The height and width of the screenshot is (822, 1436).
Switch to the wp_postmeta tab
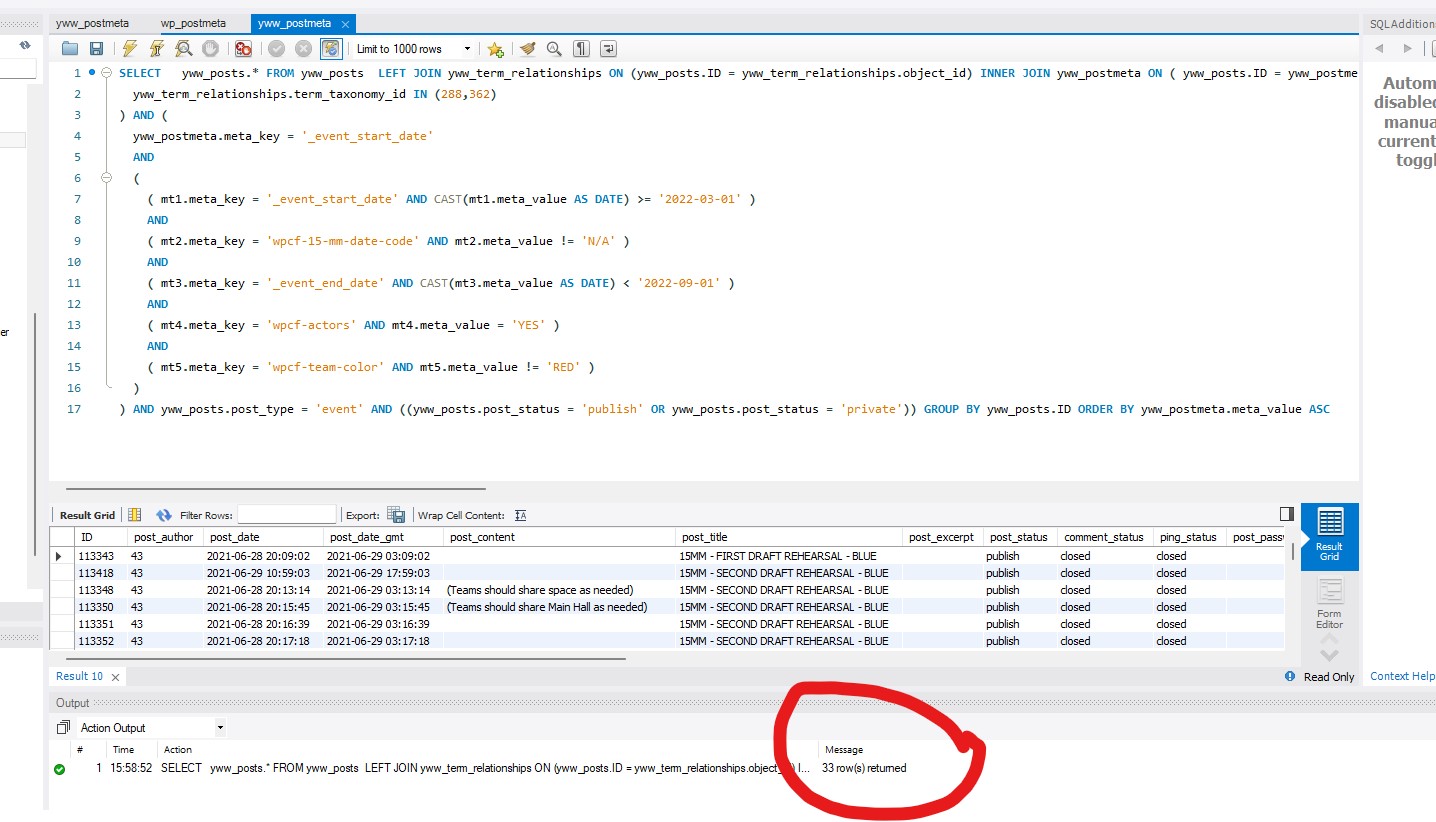193,23
